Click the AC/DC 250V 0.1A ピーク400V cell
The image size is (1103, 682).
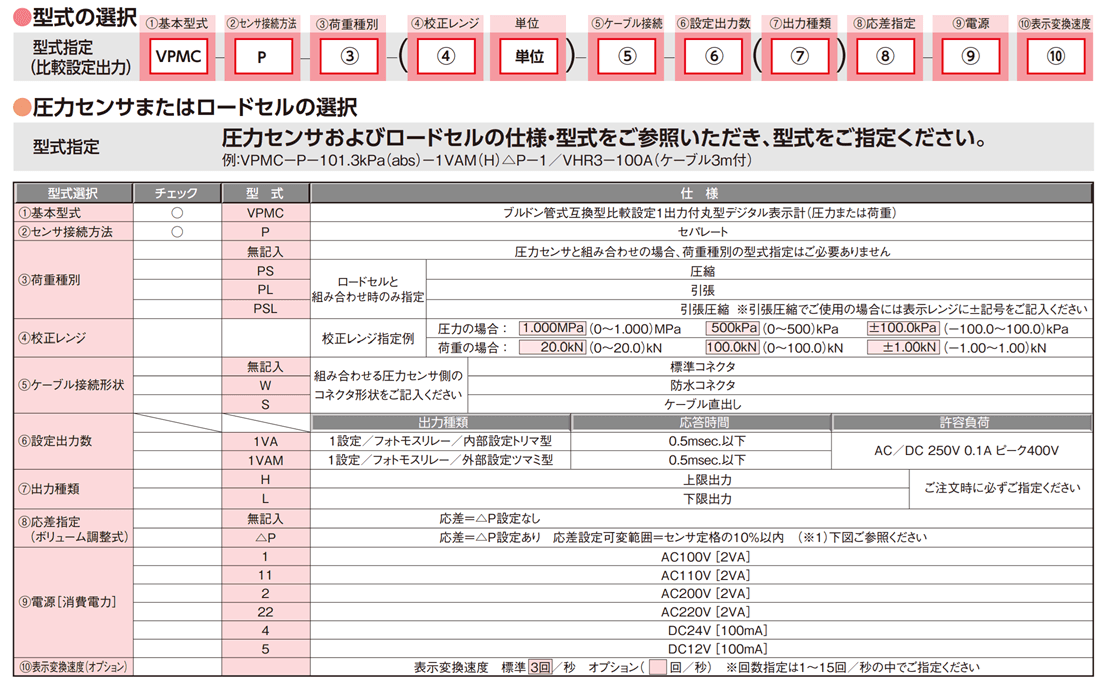(x=963, y=451)
